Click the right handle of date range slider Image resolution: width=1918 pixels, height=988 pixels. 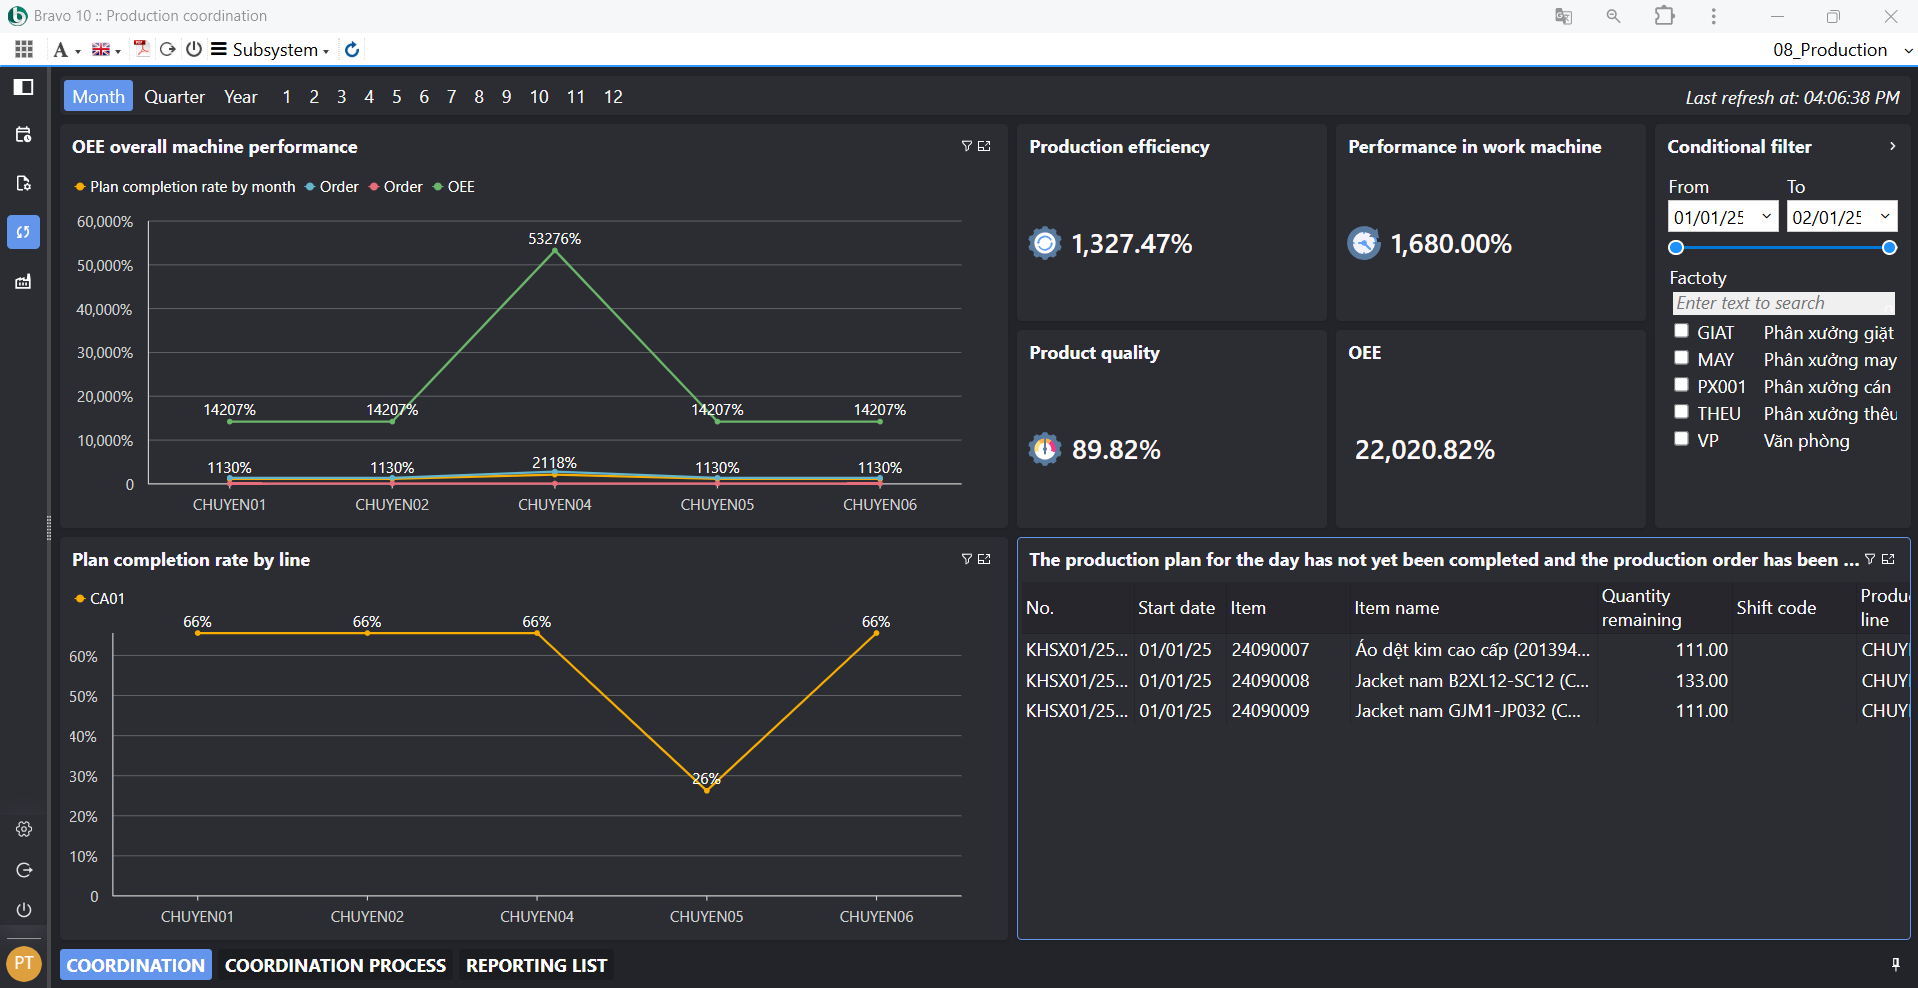click(1889, 248)
